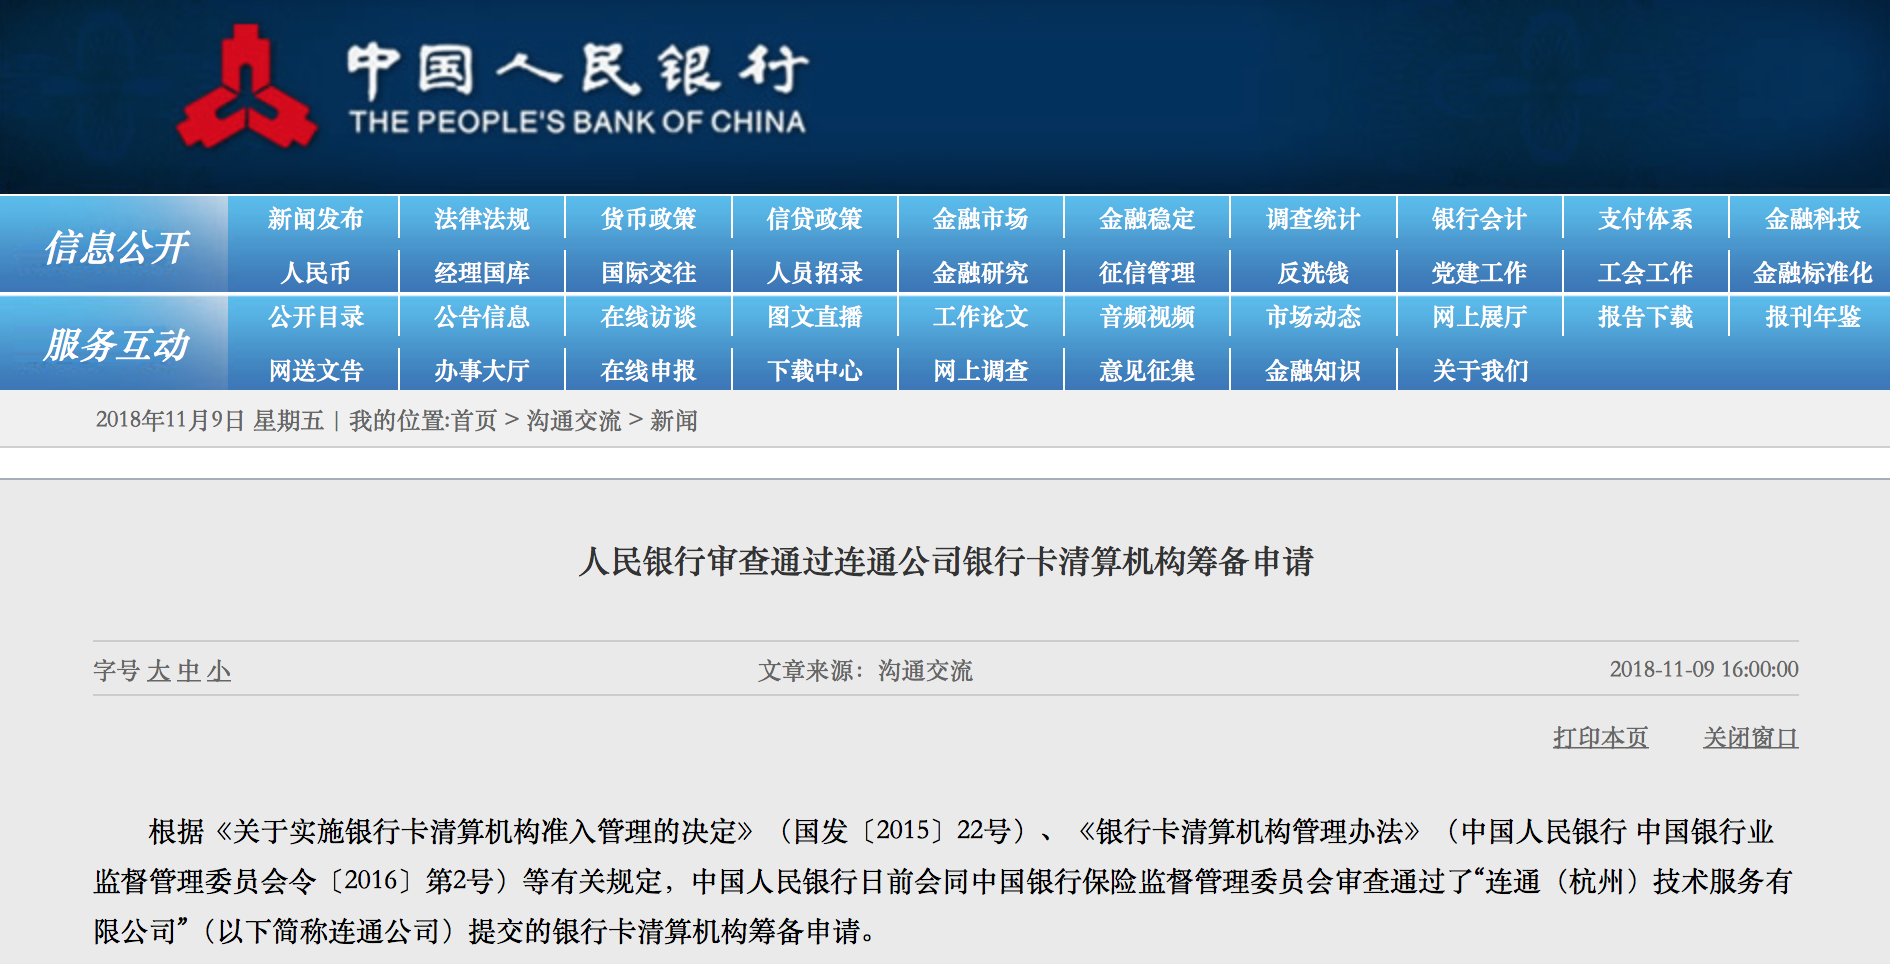Go to 办事大厅 page
The height and width of the screenshot is (964, 1890).
click(x=482, y=370)
